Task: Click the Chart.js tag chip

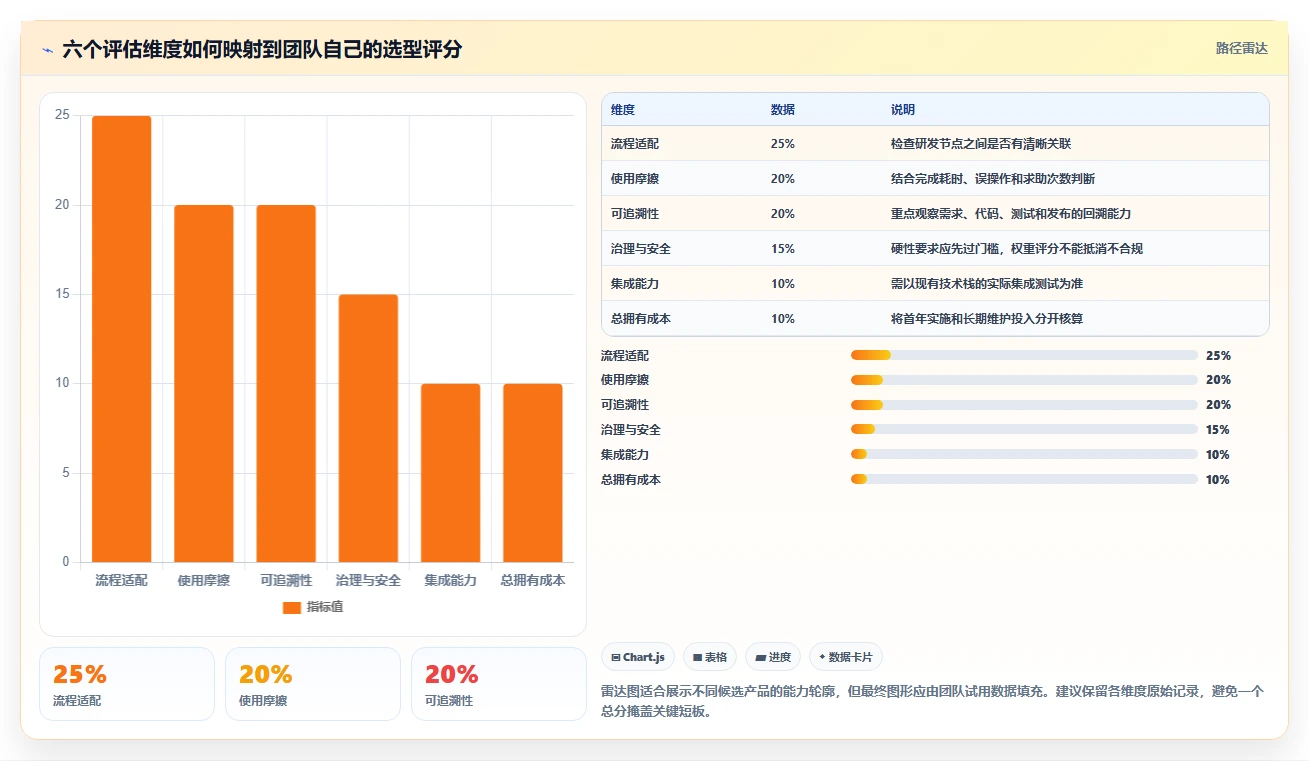Action: [x=638, y=657]
